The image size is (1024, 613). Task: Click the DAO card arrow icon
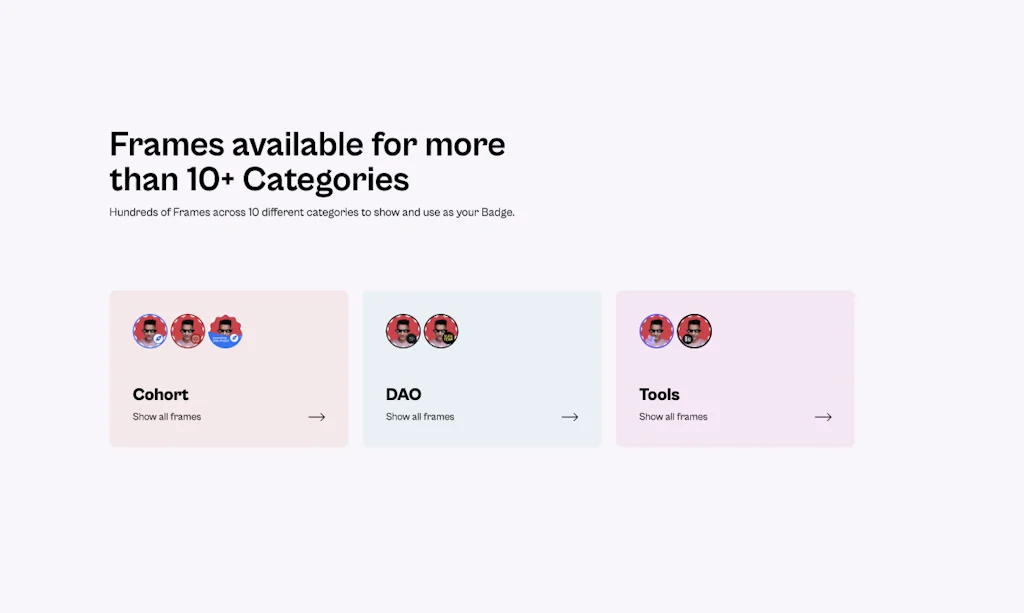pyautogui.click(x=570, y=417)
